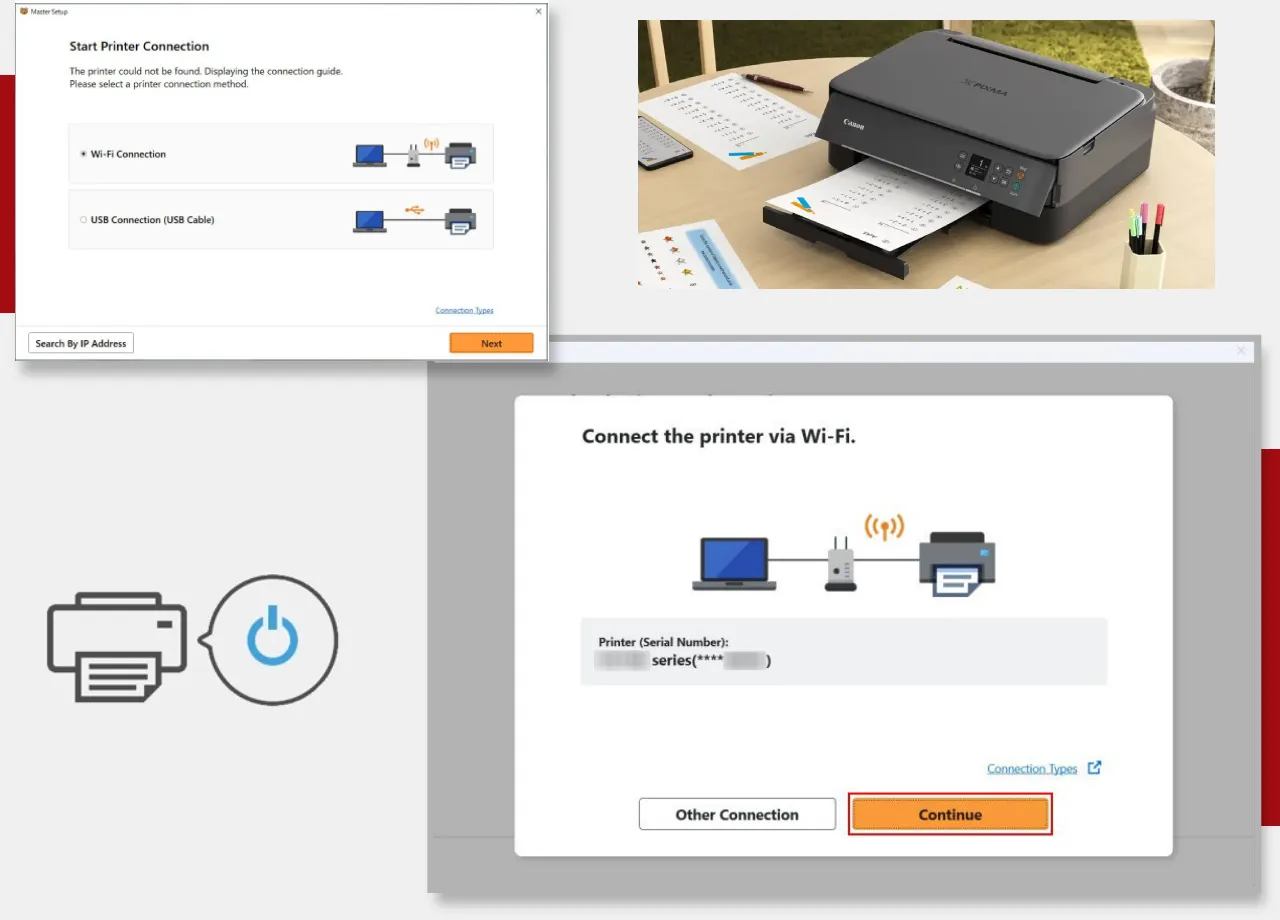Click the Printer (Serial Number) info box
The image size is (1280, 920).
pyautogui.click(x=843, y=651)
